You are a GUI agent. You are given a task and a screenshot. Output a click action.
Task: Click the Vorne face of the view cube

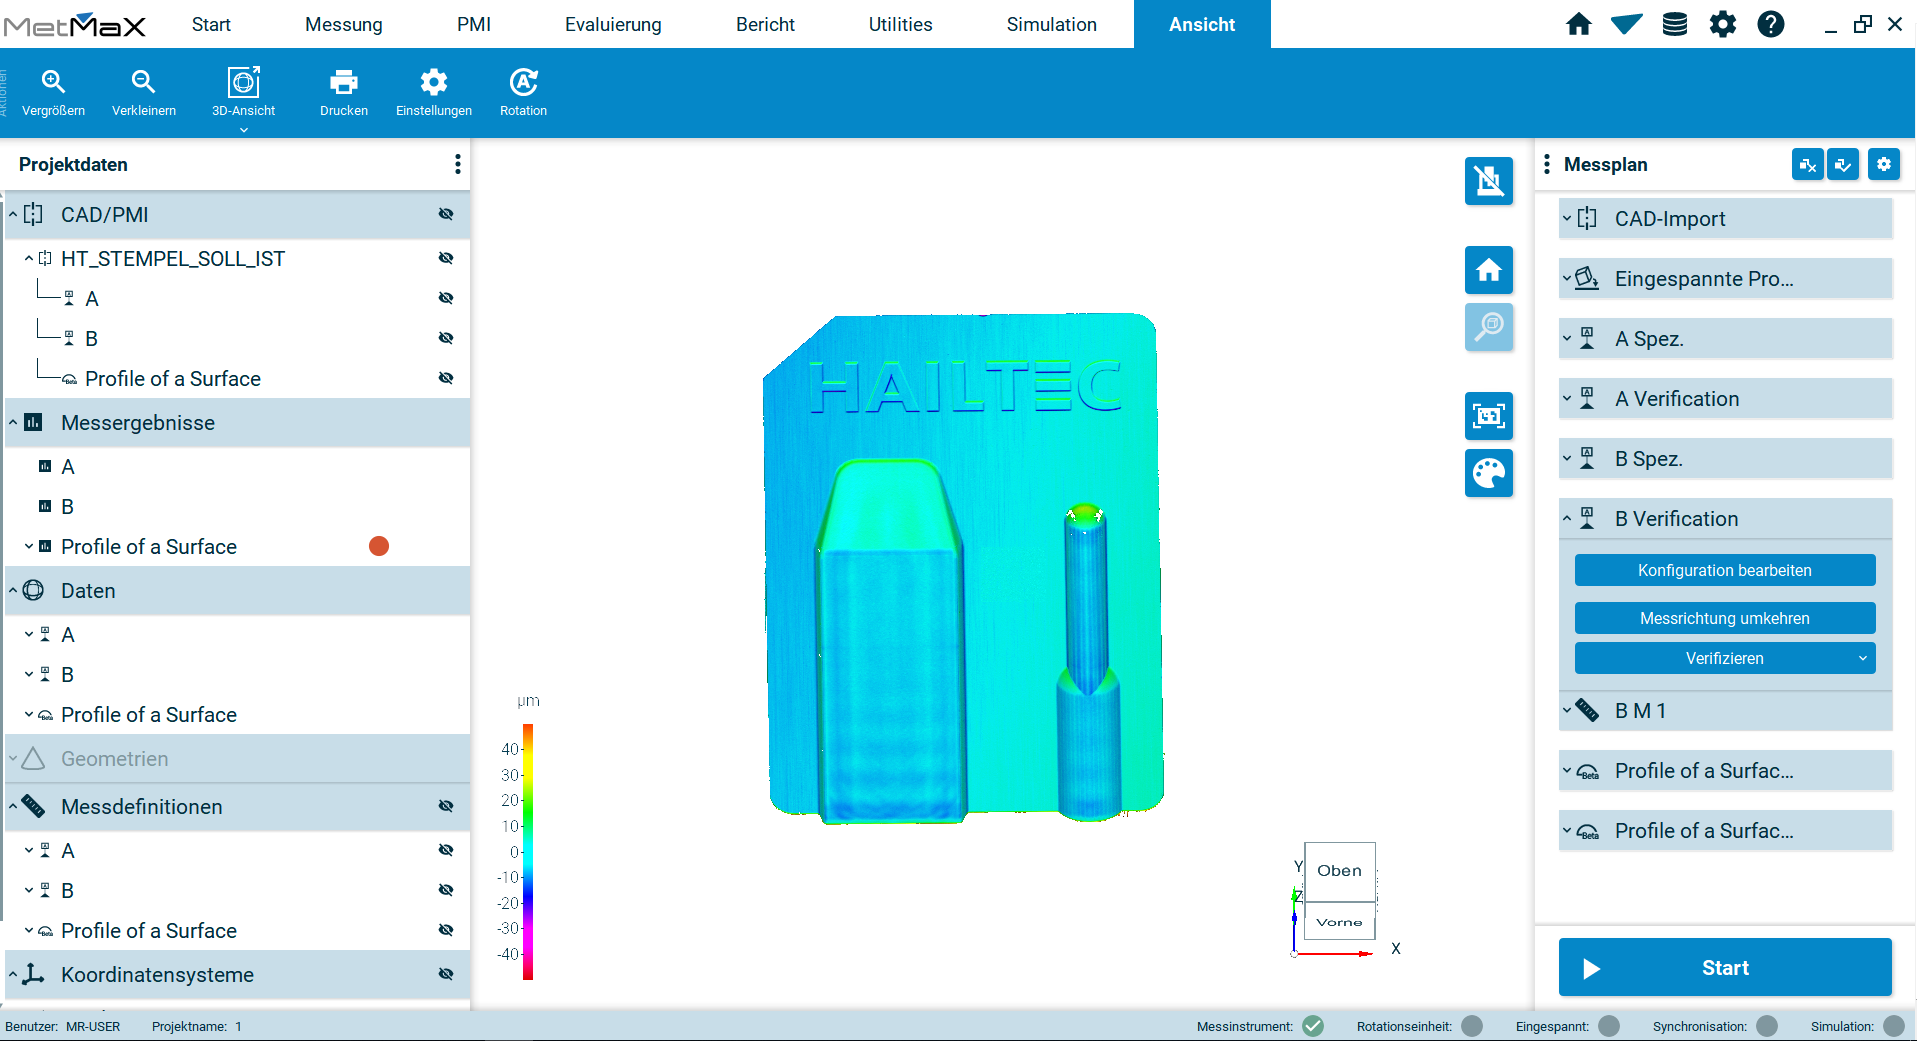(1340, 922)
